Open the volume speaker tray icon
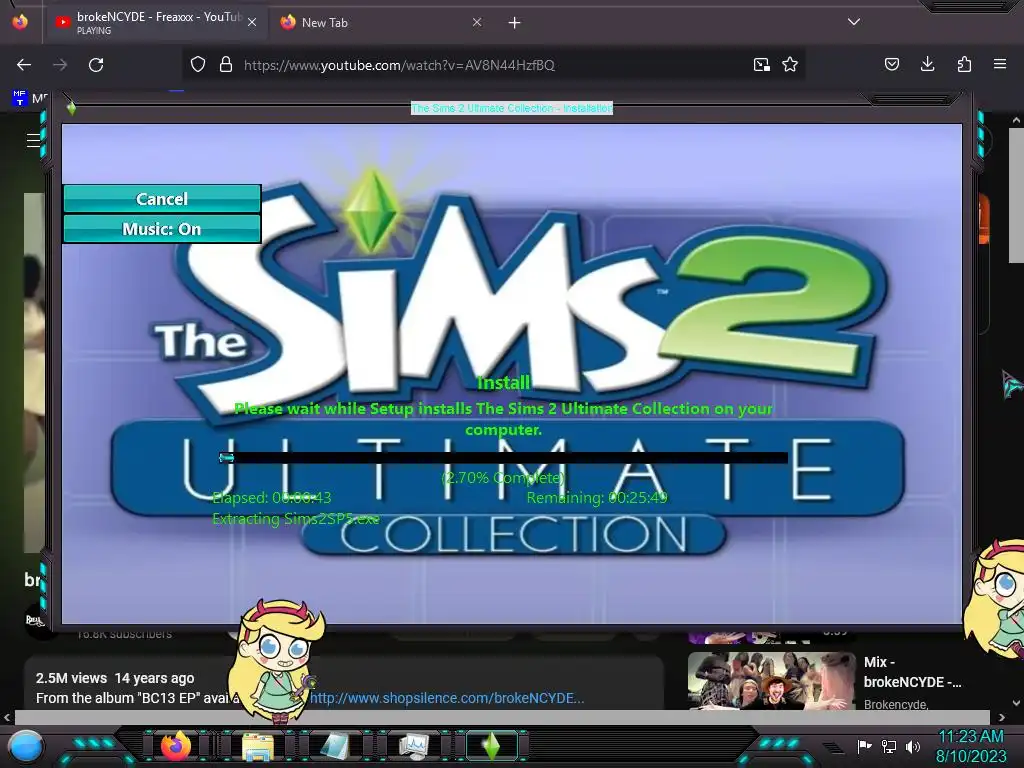Screen dimensions: 1024x768 click(912, 746)
